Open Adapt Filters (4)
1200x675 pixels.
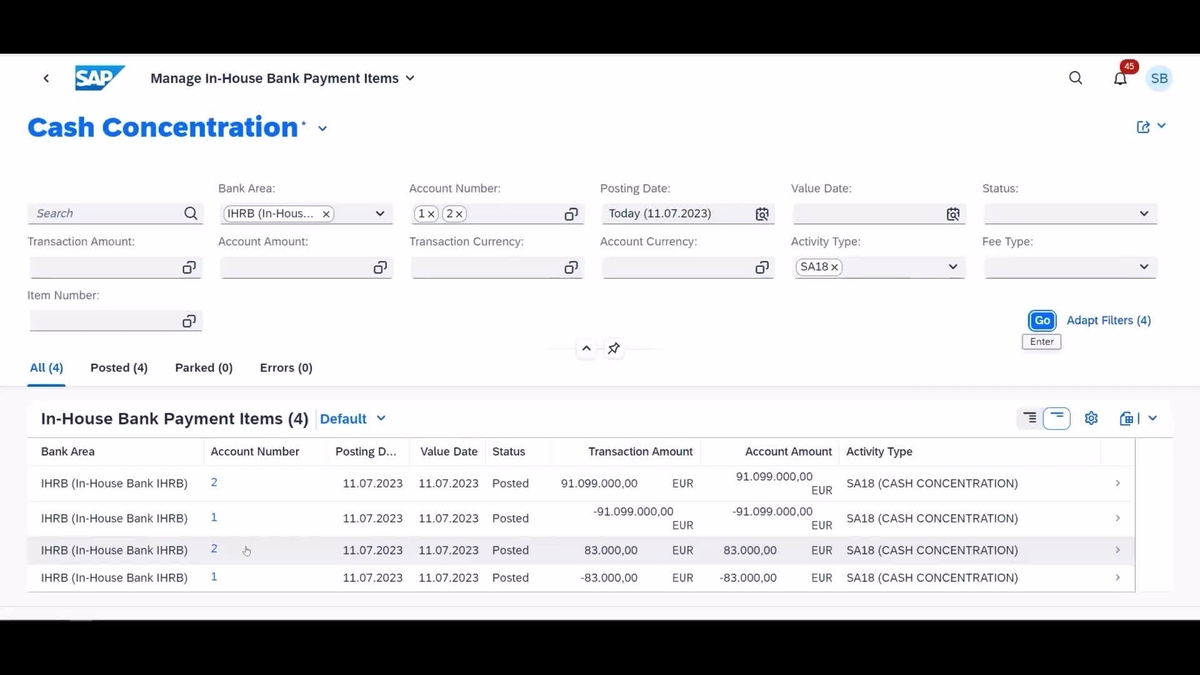(x=1108, y=320)
